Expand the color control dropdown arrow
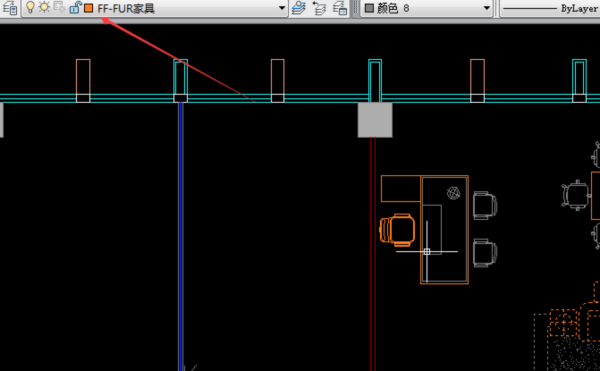 coord(487,8)
